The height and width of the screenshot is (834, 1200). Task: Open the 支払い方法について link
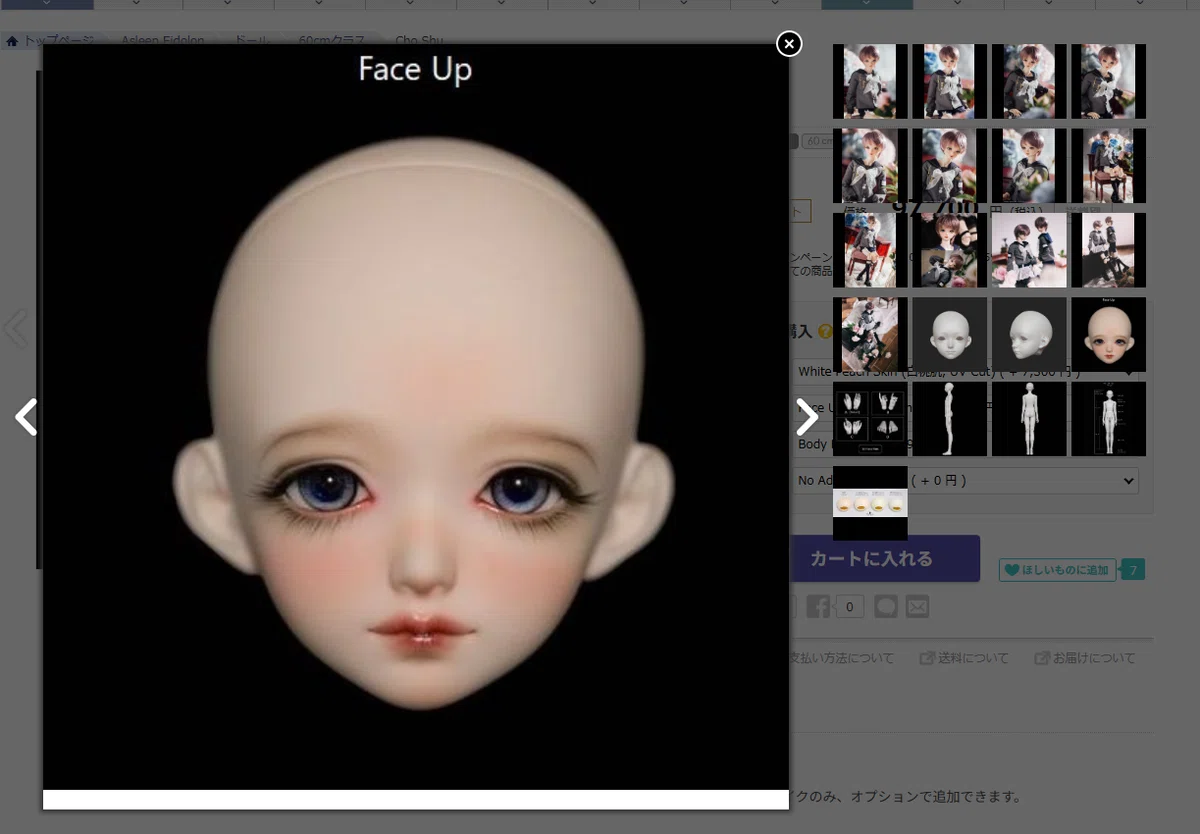842,658
